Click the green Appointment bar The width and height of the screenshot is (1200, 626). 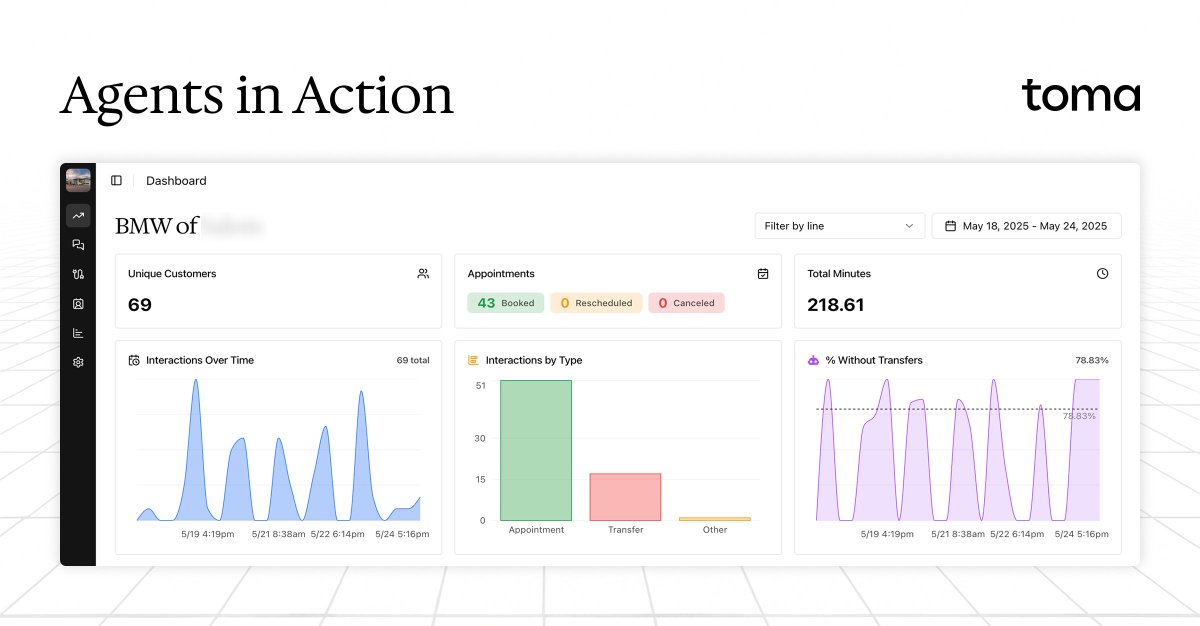click(x=536, y=450)
